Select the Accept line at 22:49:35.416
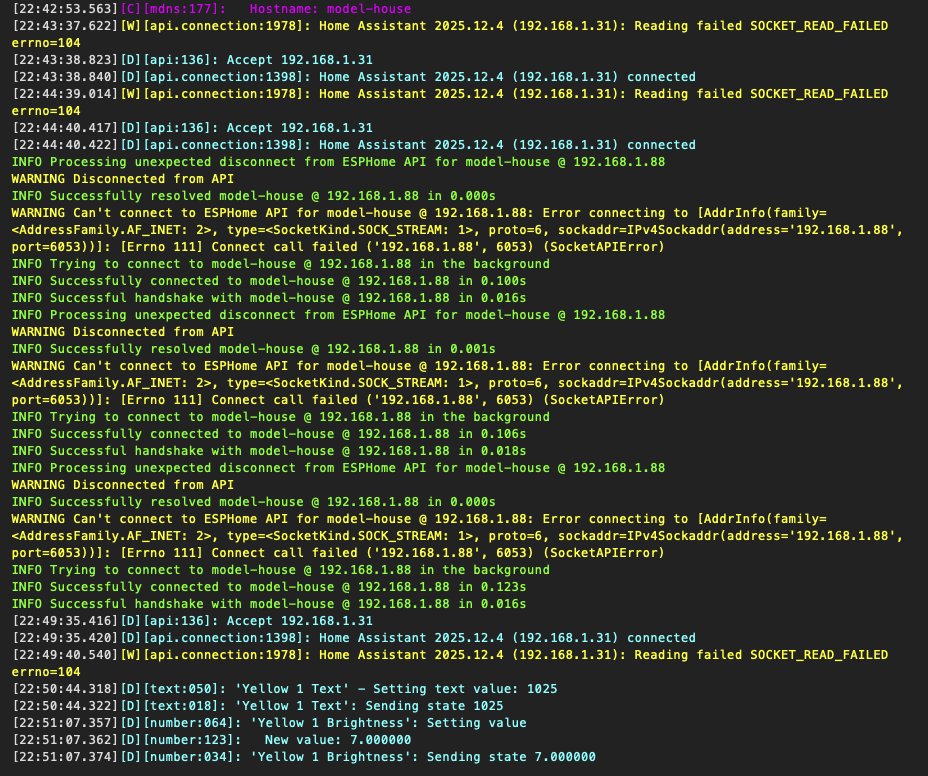928x776 pixels. [192, 621]
